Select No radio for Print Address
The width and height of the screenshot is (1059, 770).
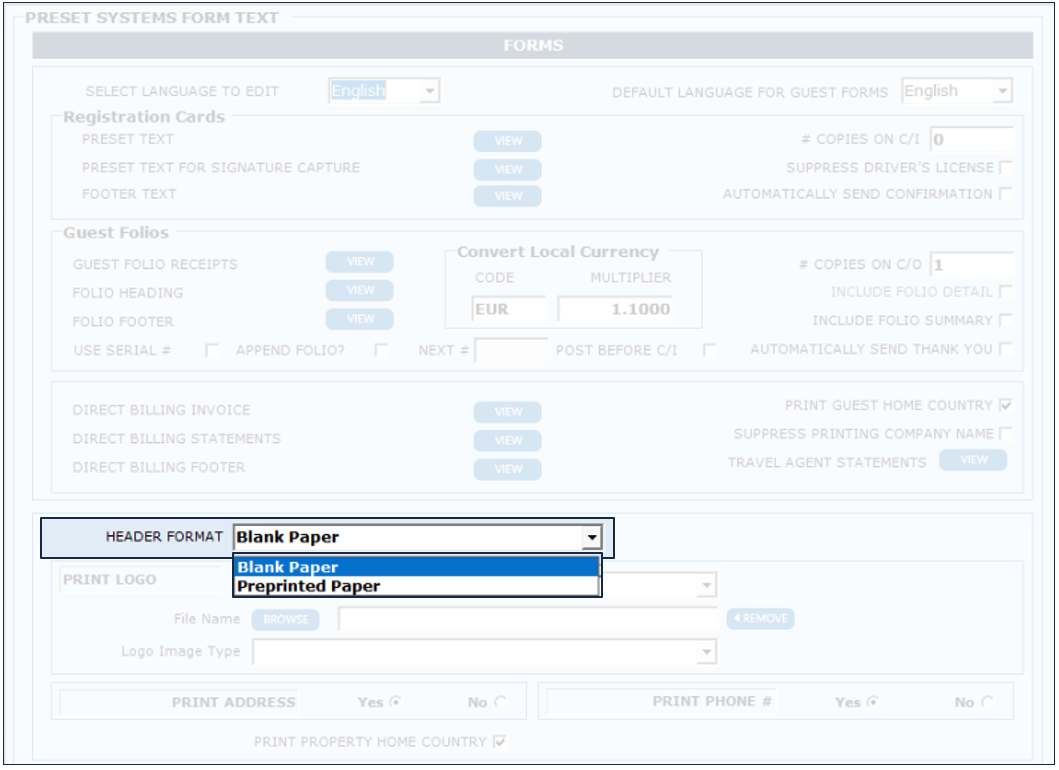(499, 702)
